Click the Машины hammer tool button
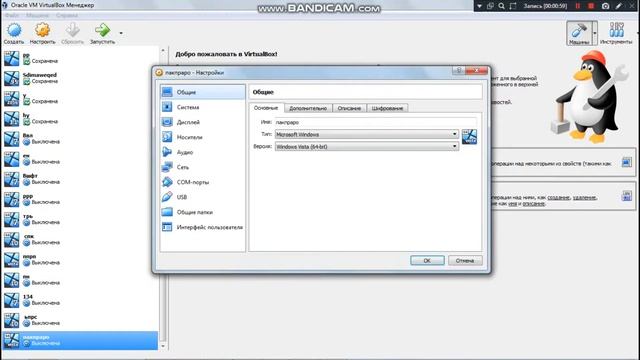Screen dimensions: 640x360 (x=579, y=33)
